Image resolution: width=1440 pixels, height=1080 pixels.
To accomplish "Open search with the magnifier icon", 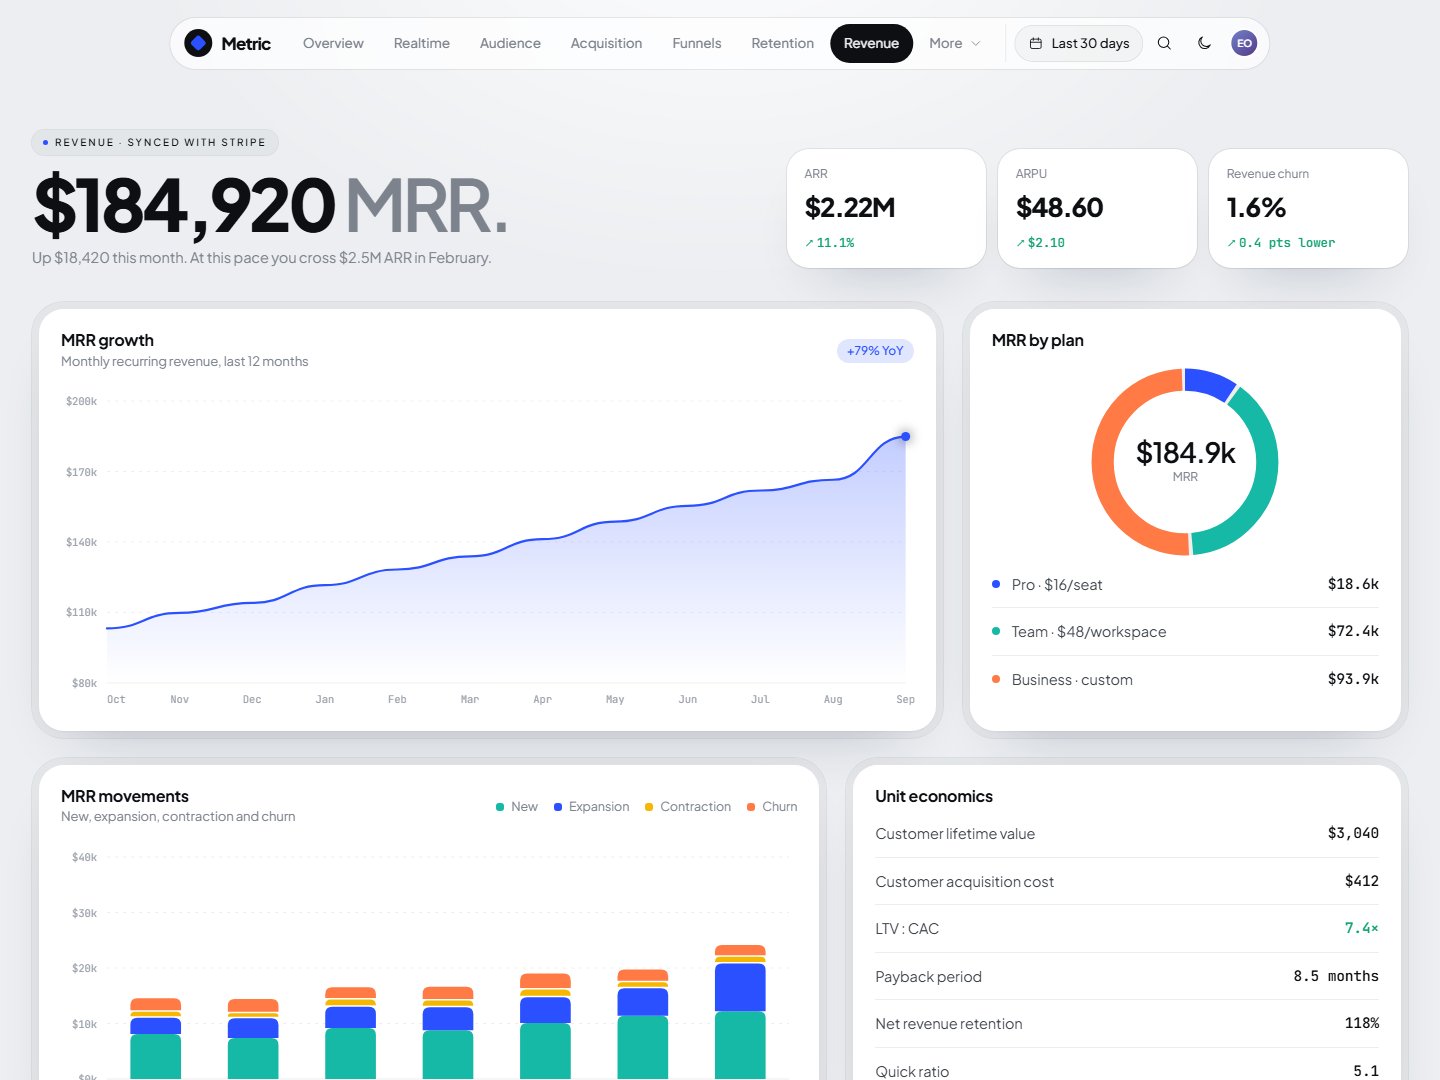I will point(1164,43).
